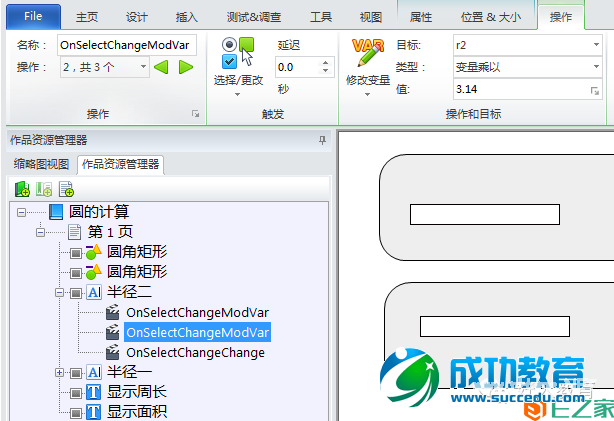Click the 半径二 entry field icon
This screenshot has height=421, width=614.
94,292
